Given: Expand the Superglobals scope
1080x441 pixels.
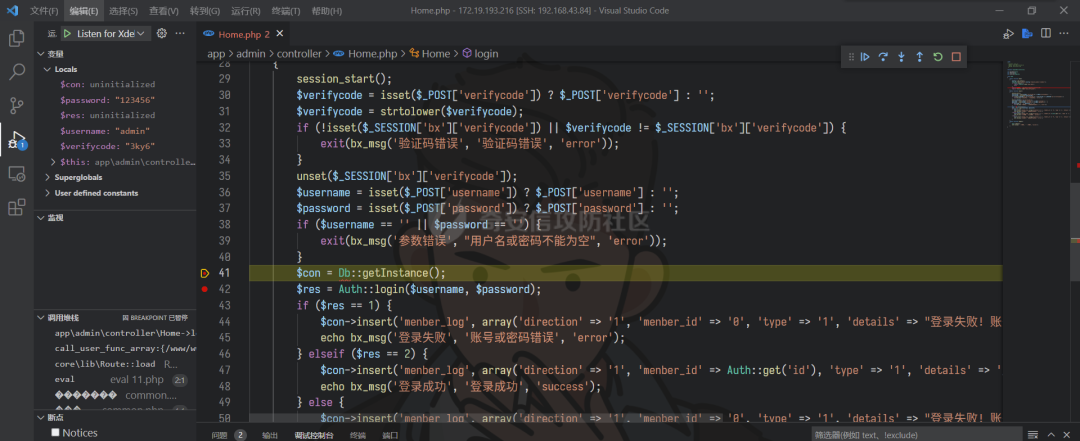Looking at the screenshot, I should point(47,177).
